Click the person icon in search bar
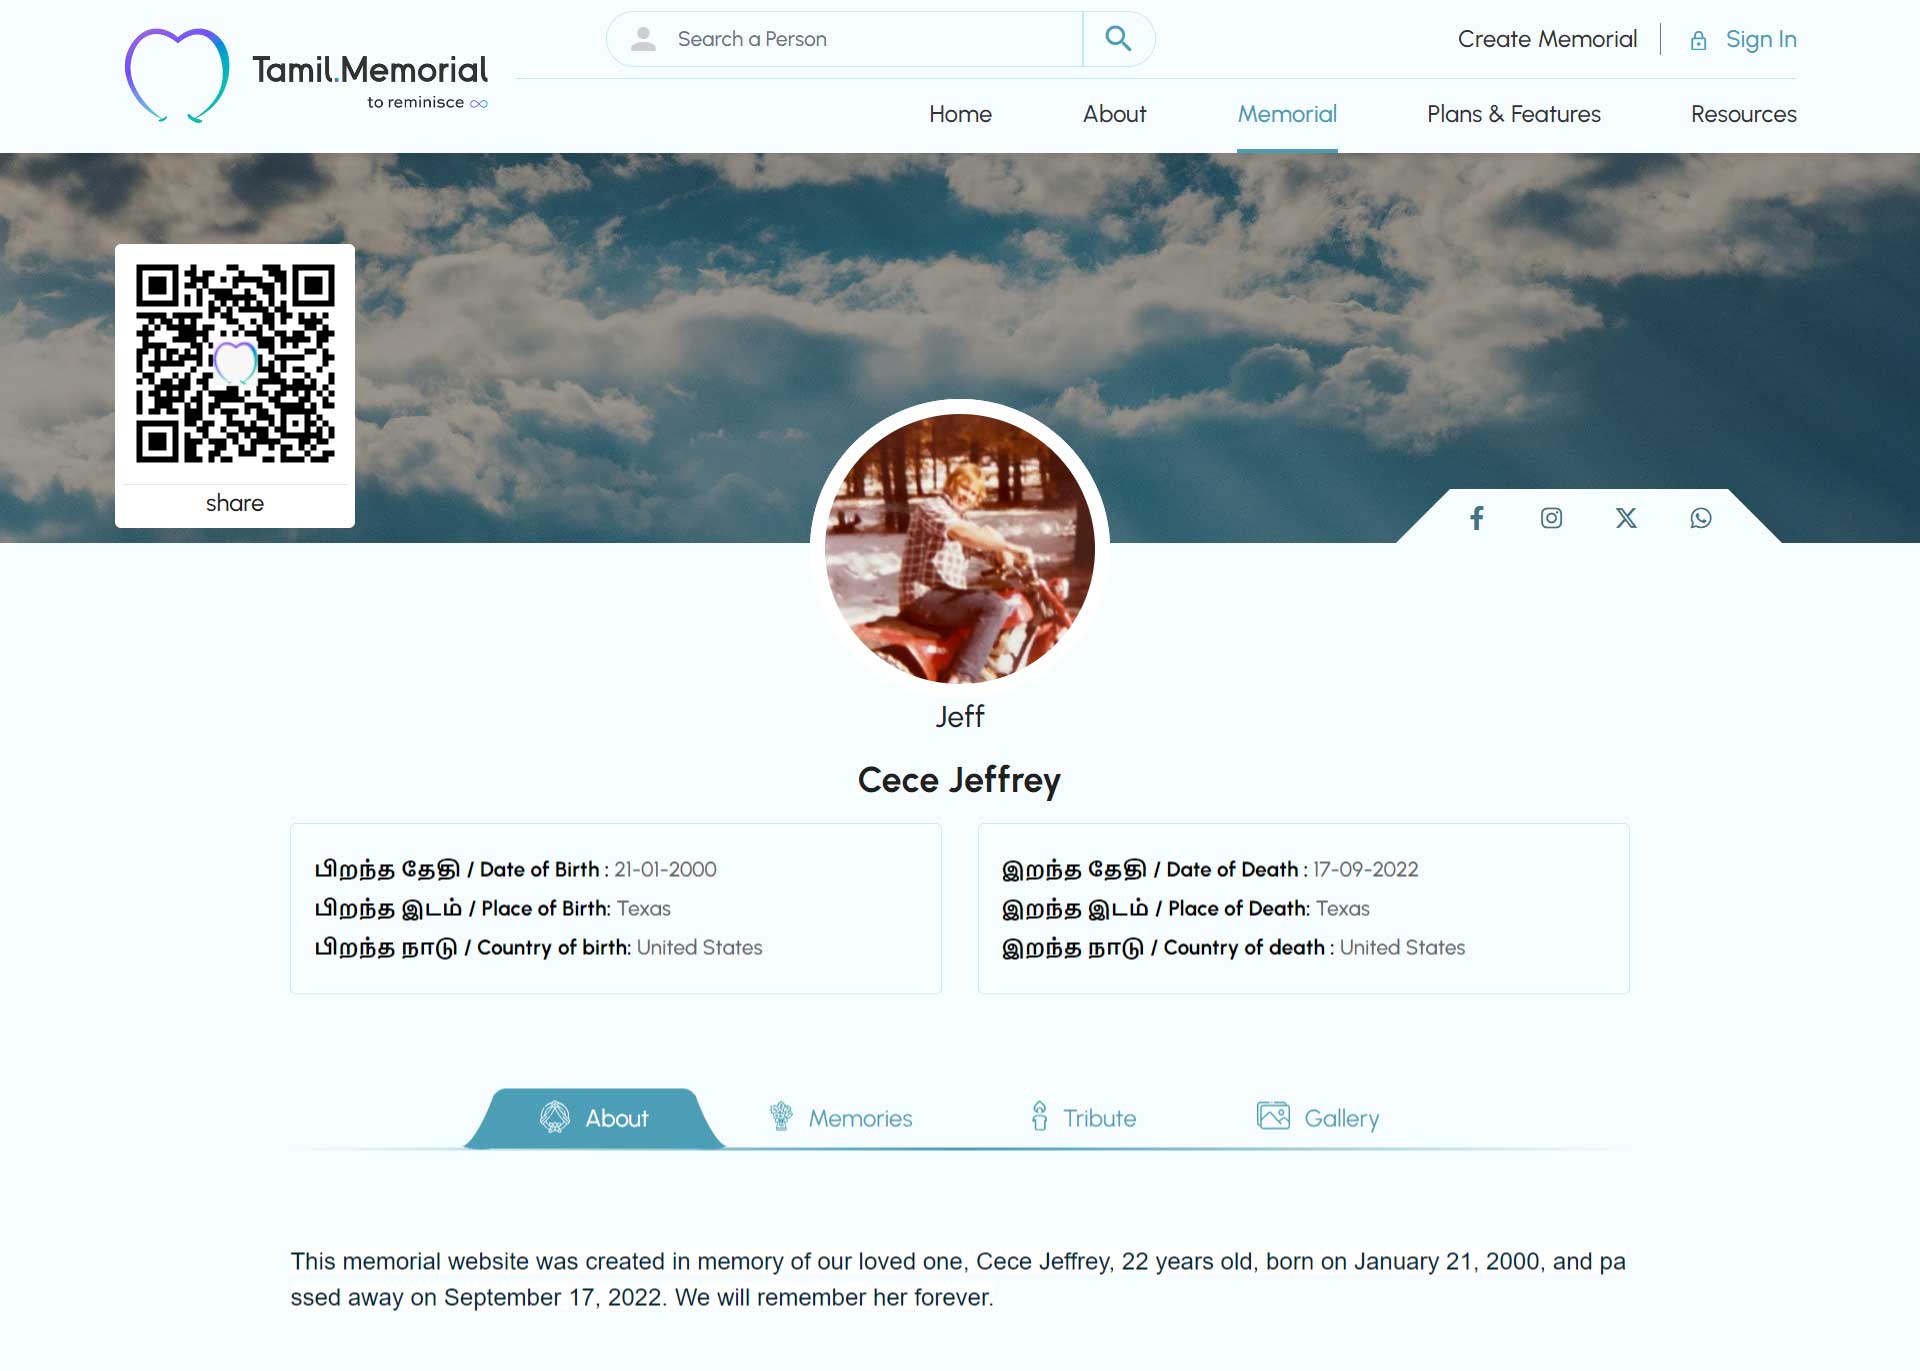1920x1371 pixels. (643, 39)
